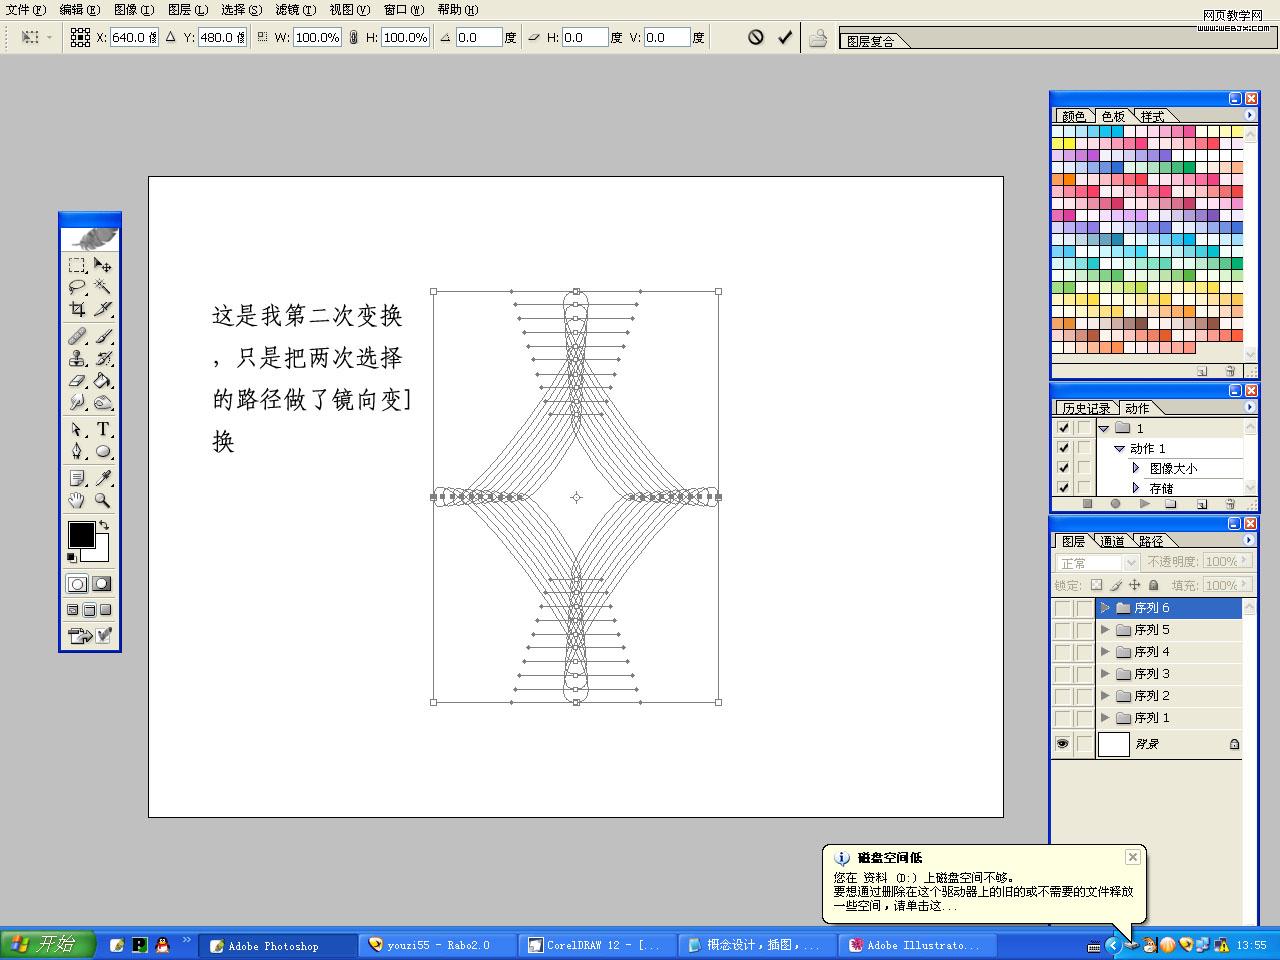Select the History Brush tool
Screen dimensions: 1280x960
pyautogui.click(x=103, y=359)
